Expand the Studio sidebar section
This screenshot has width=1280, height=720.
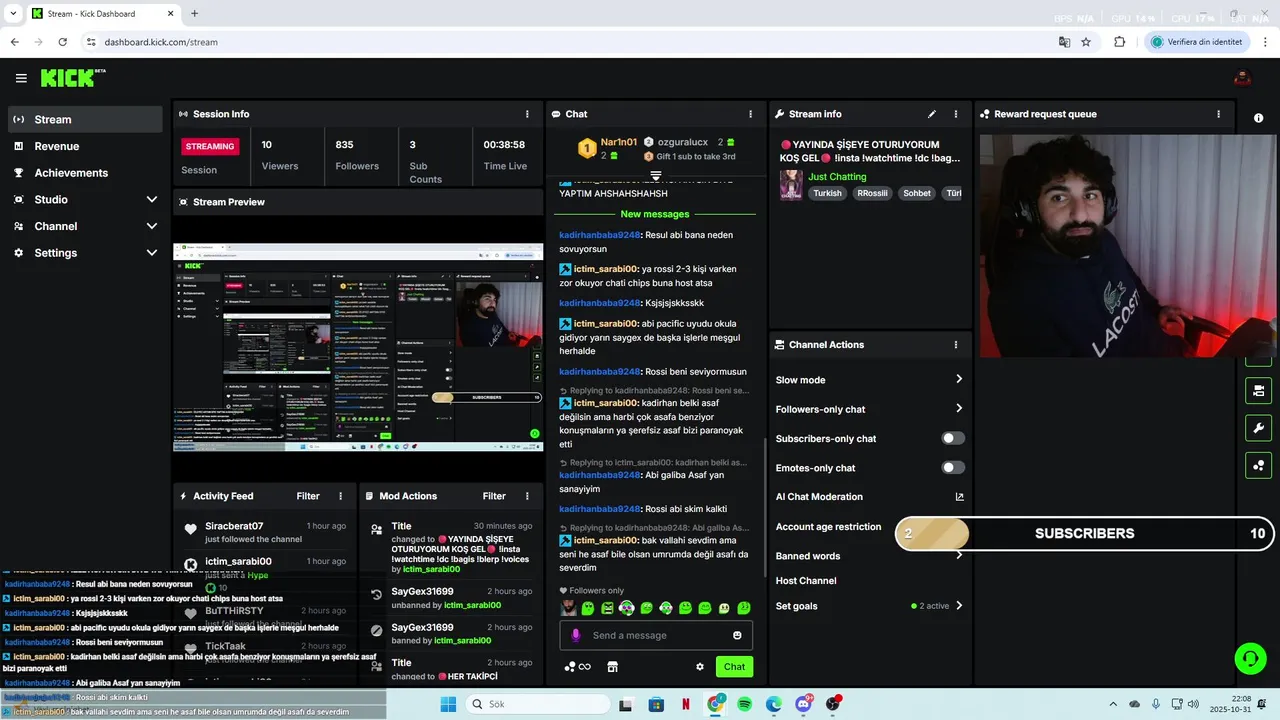(x=151, y=199)
